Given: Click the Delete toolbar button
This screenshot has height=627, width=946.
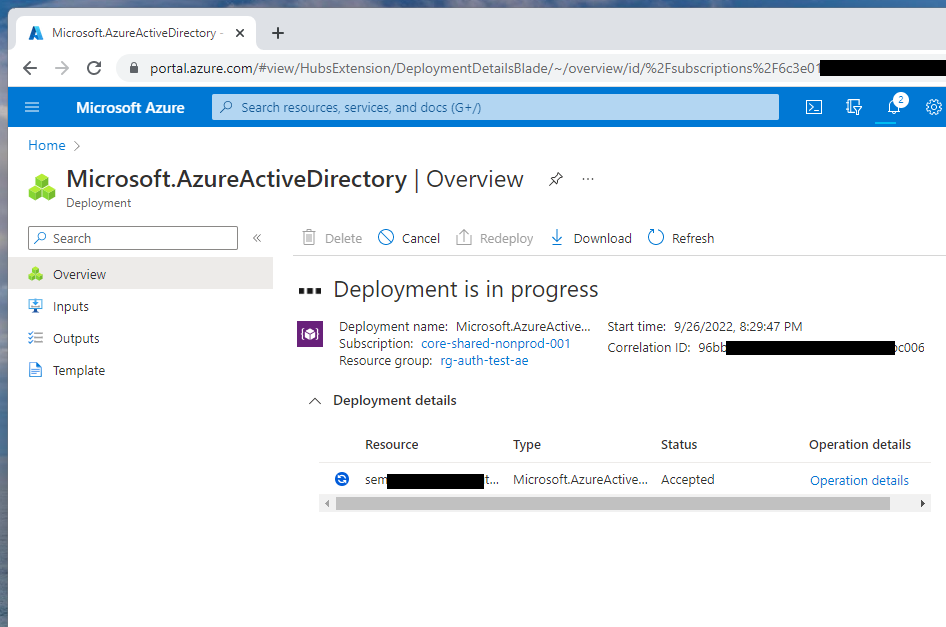Looking at the screenshot, I should coord(332,238).
